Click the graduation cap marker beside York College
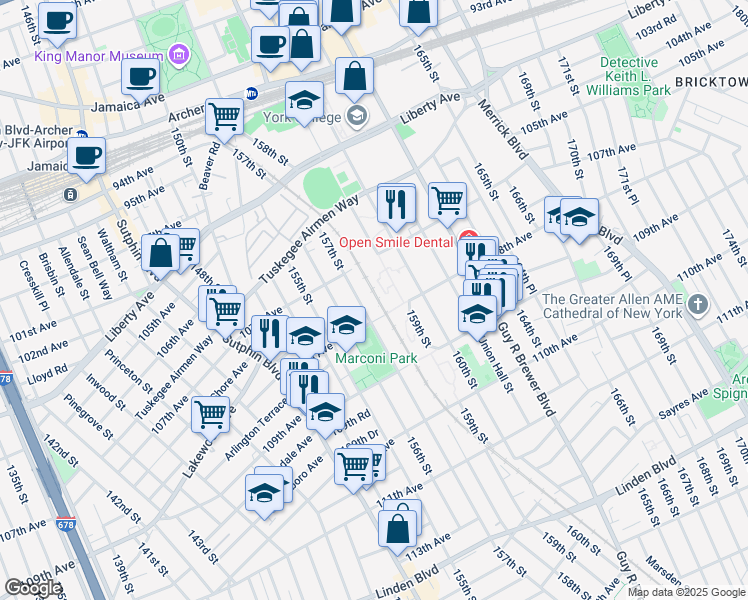748x600 pixels. tap(305, 100)
